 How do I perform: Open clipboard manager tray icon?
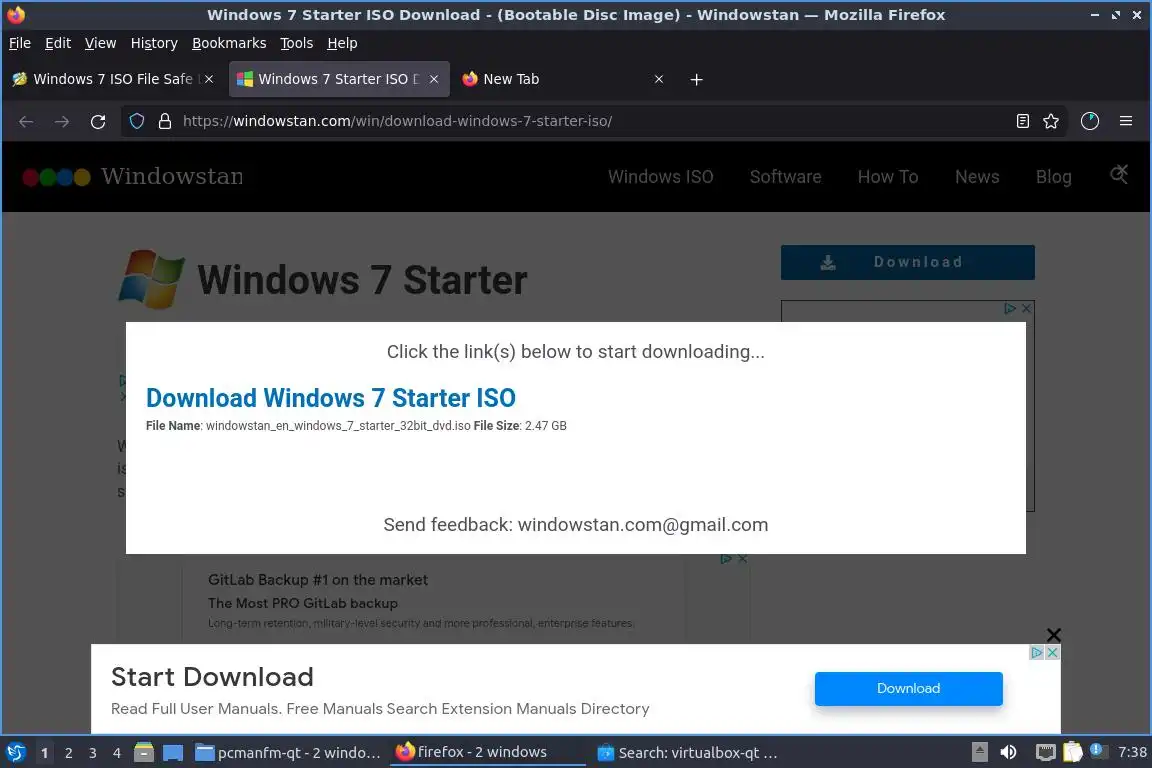point(1073,752)
